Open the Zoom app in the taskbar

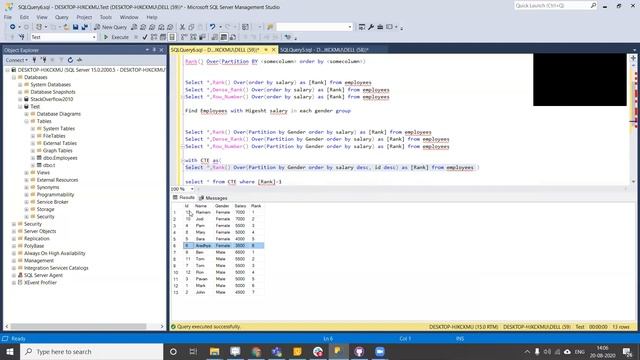(380, 351)
